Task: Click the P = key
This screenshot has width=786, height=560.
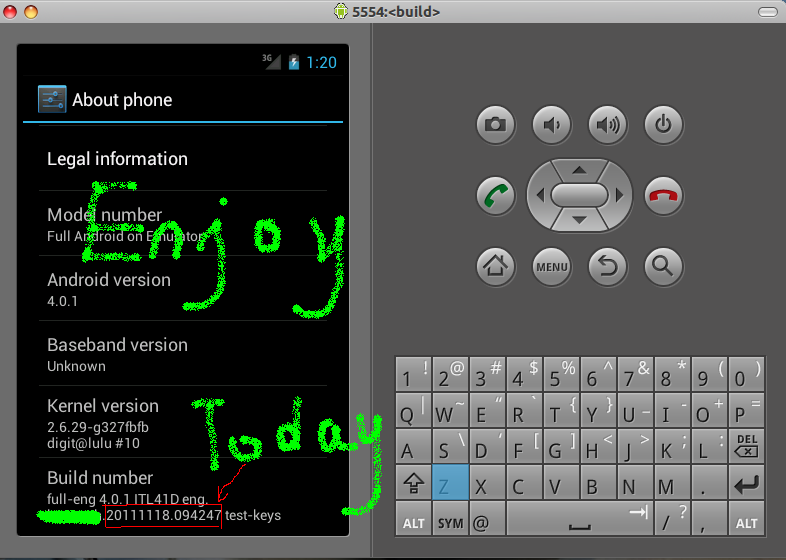Action: [746, 411]
